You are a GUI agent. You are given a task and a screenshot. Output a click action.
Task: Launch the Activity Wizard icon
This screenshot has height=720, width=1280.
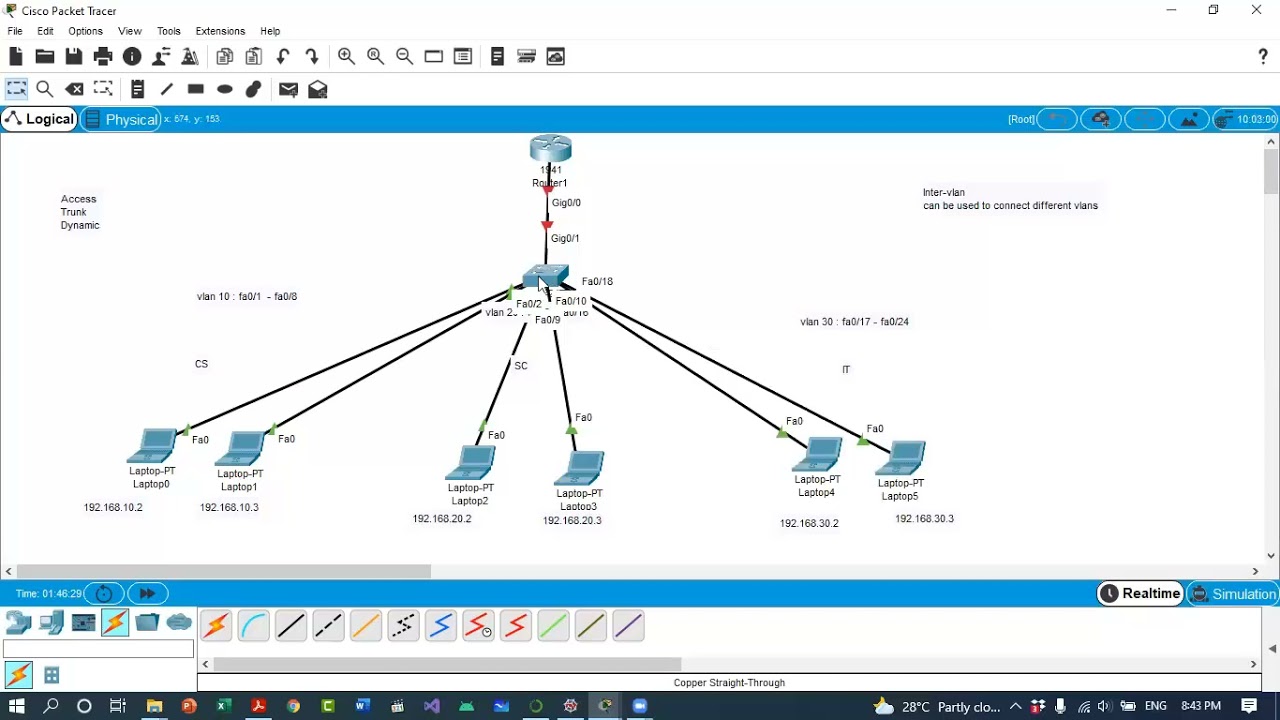coord(161,57)
